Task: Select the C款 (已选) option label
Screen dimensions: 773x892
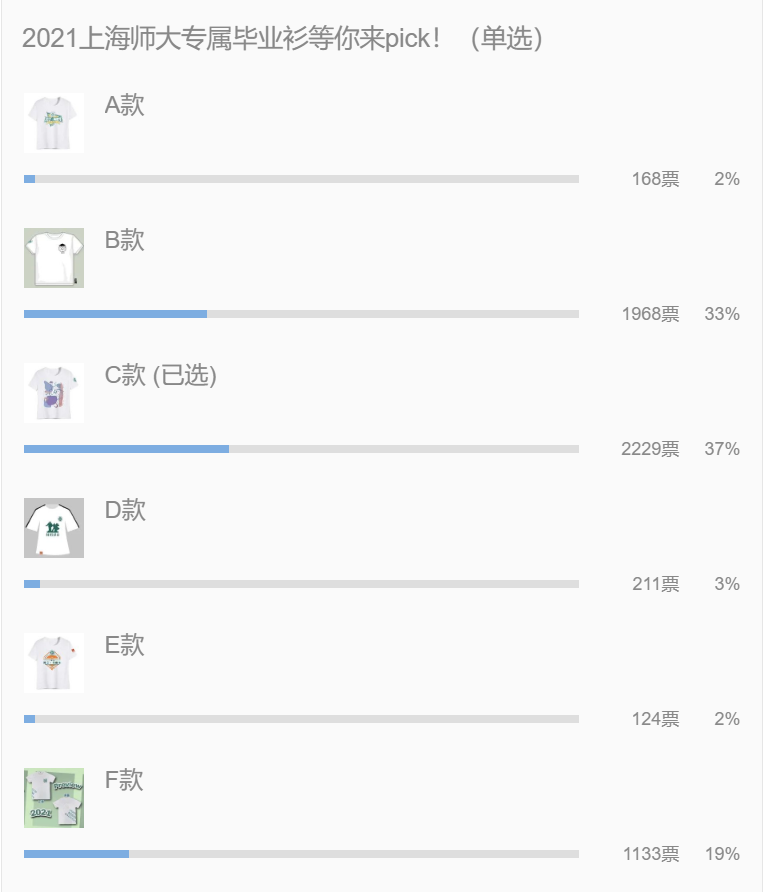Action: click(160, 375)
